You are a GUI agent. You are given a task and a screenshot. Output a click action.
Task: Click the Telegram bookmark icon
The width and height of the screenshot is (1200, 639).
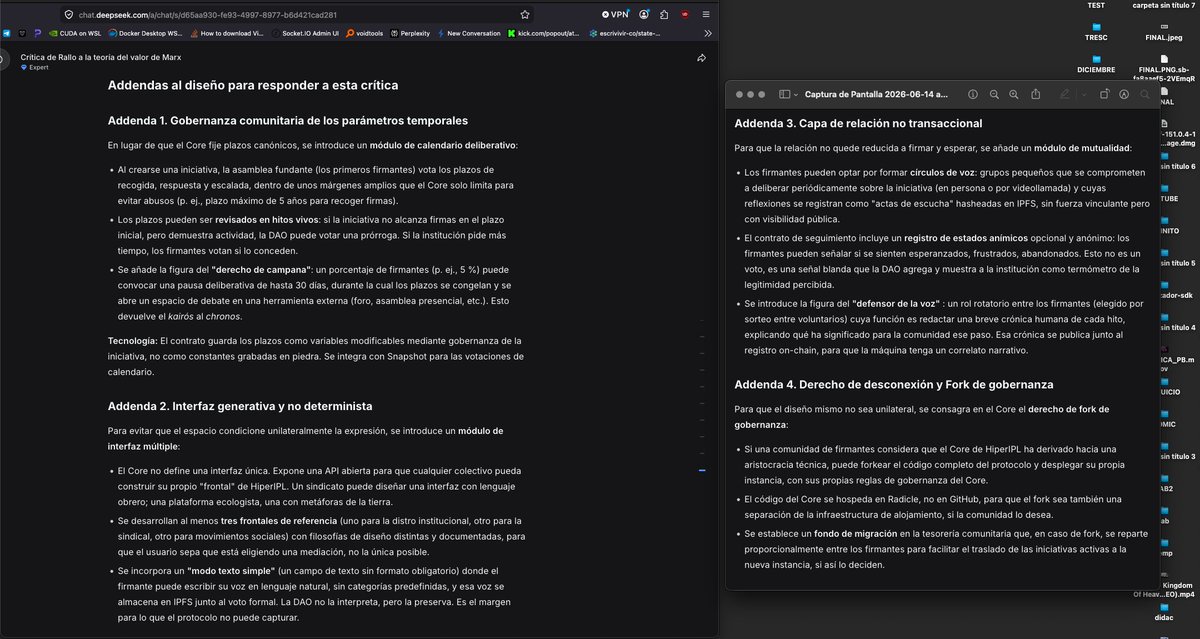click(x=7, y=33)
